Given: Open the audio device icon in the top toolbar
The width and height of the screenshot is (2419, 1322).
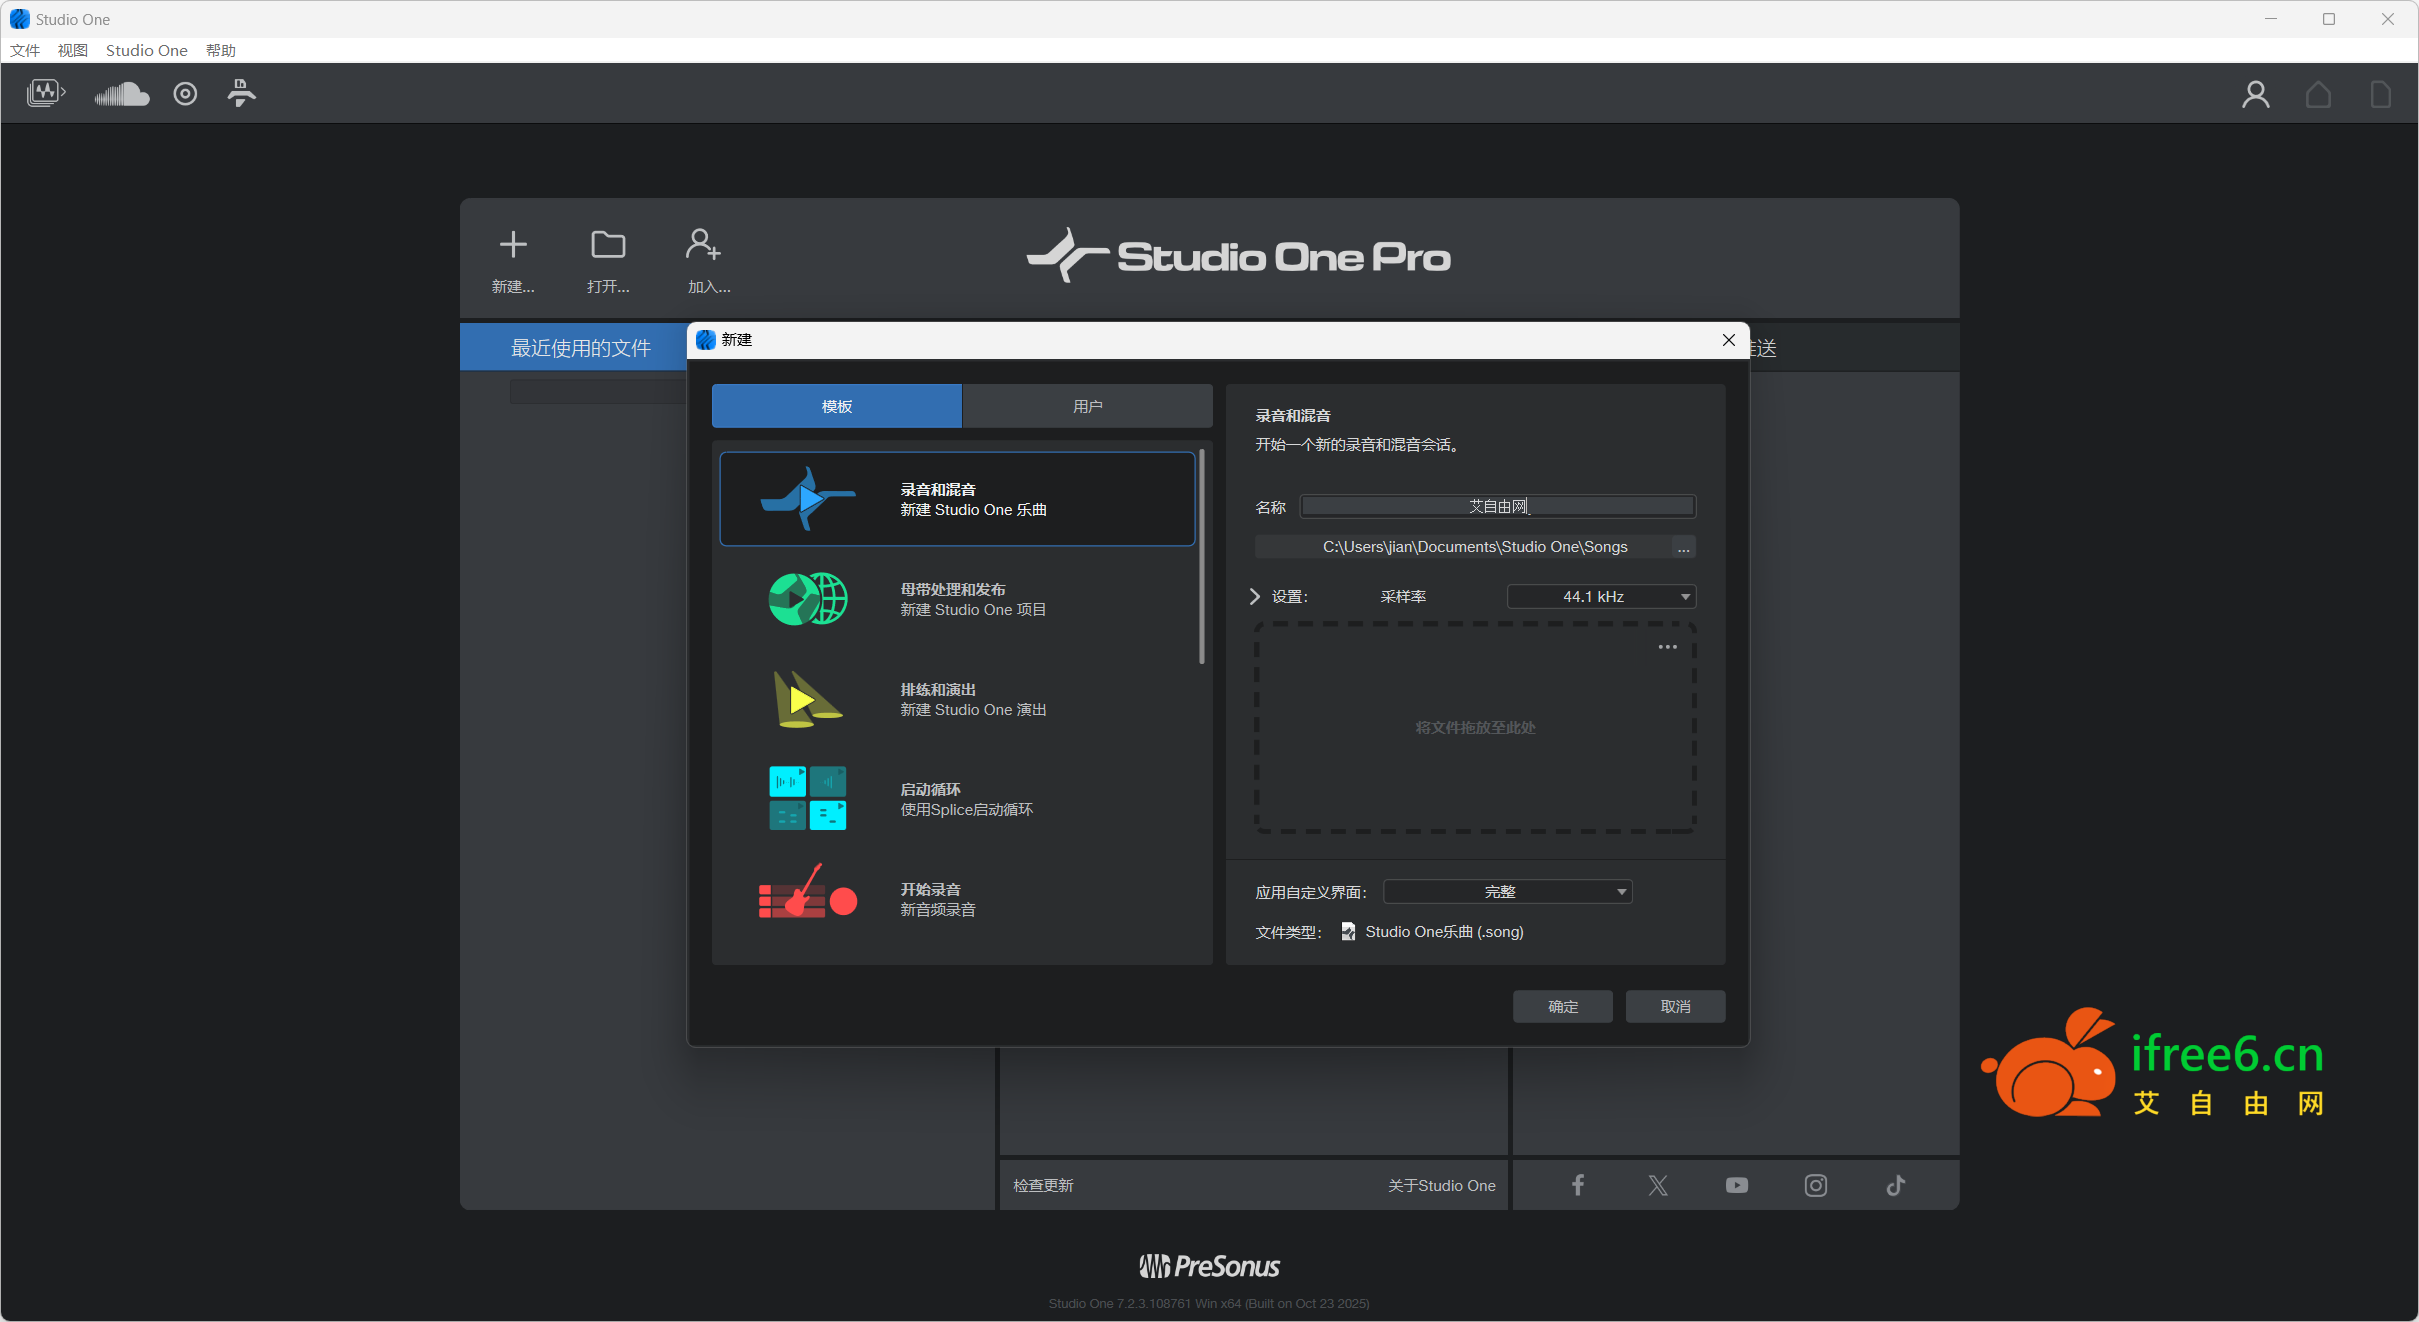Looking at the screenshot, I should [45, 94].
